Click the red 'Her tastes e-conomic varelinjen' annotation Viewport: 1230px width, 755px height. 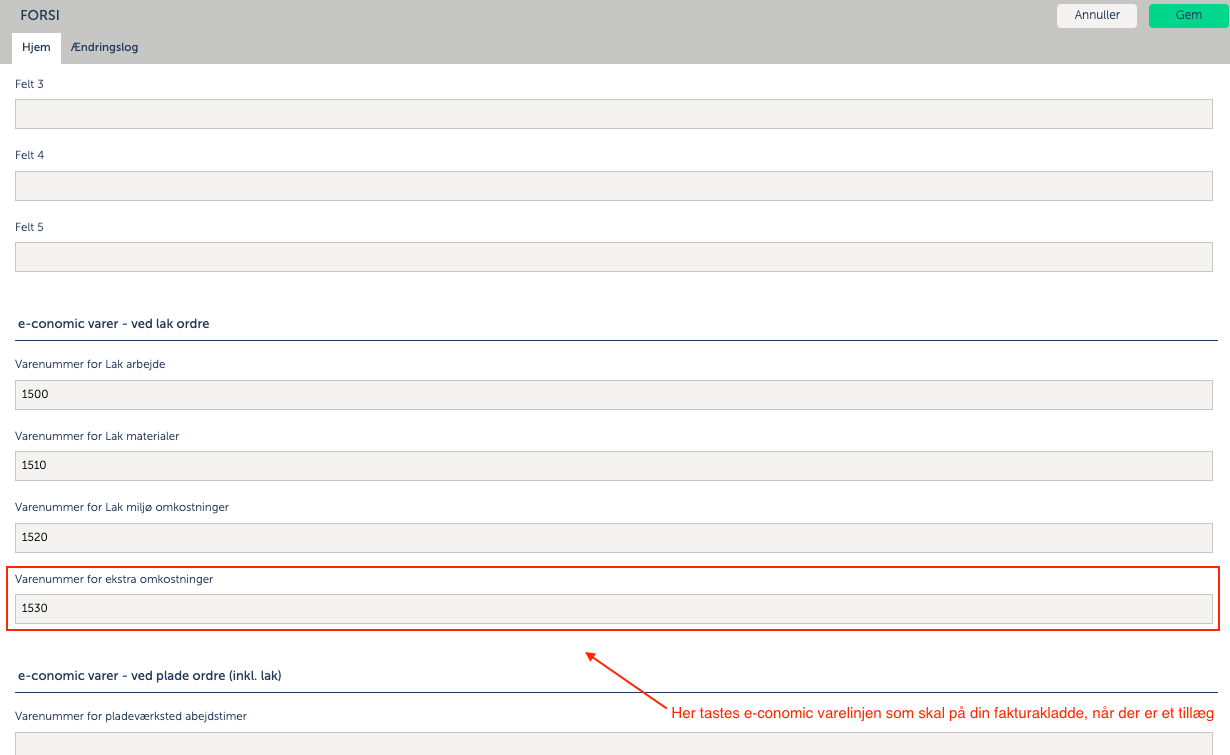pos(941,713)
